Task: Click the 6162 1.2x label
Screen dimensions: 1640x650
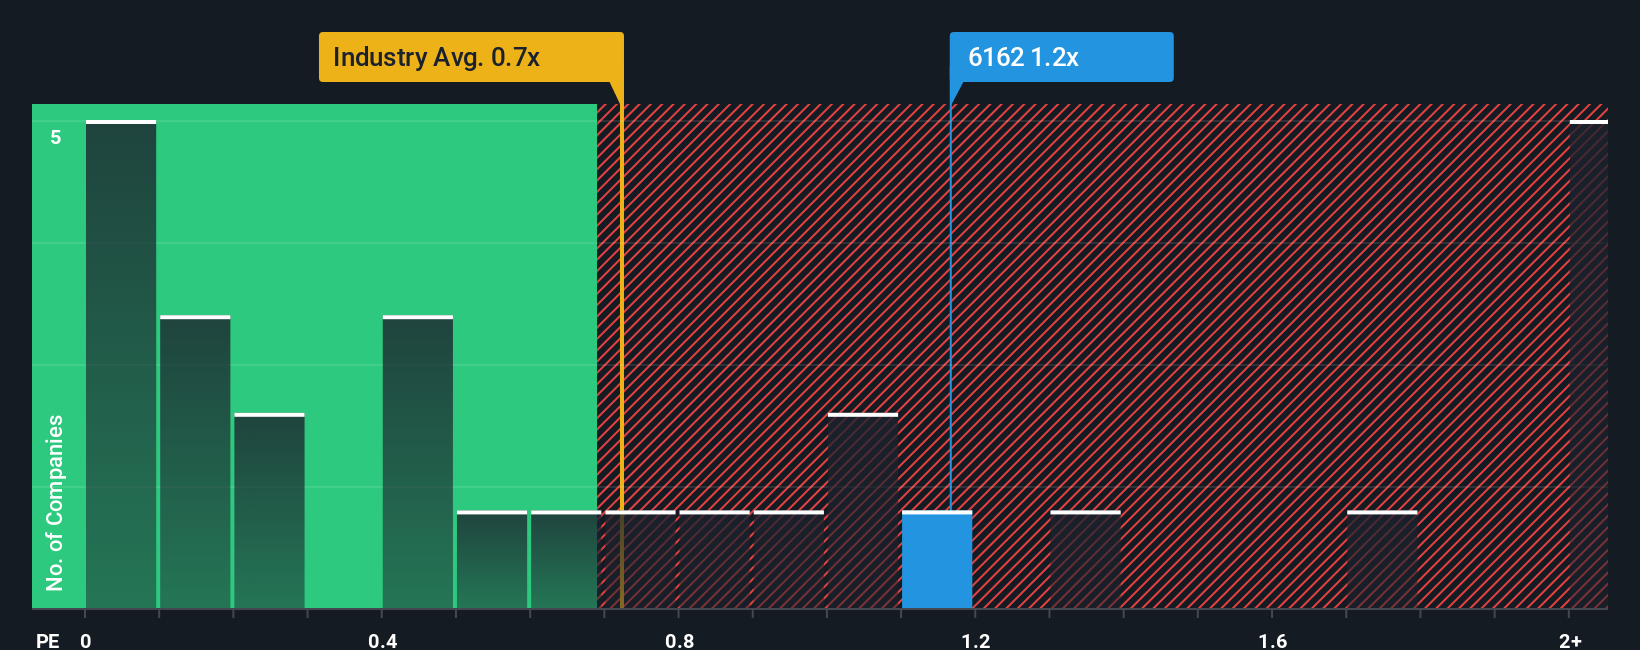Action: [x=1061, y=57]
